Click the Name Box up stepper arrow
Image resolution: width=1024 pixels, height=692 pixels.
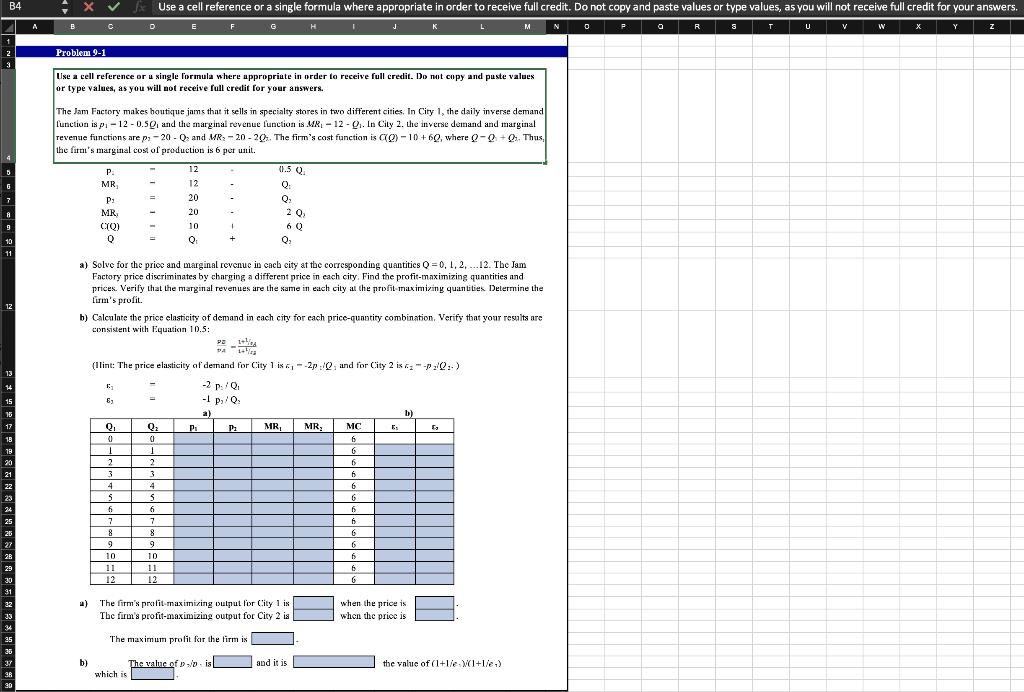65,3
